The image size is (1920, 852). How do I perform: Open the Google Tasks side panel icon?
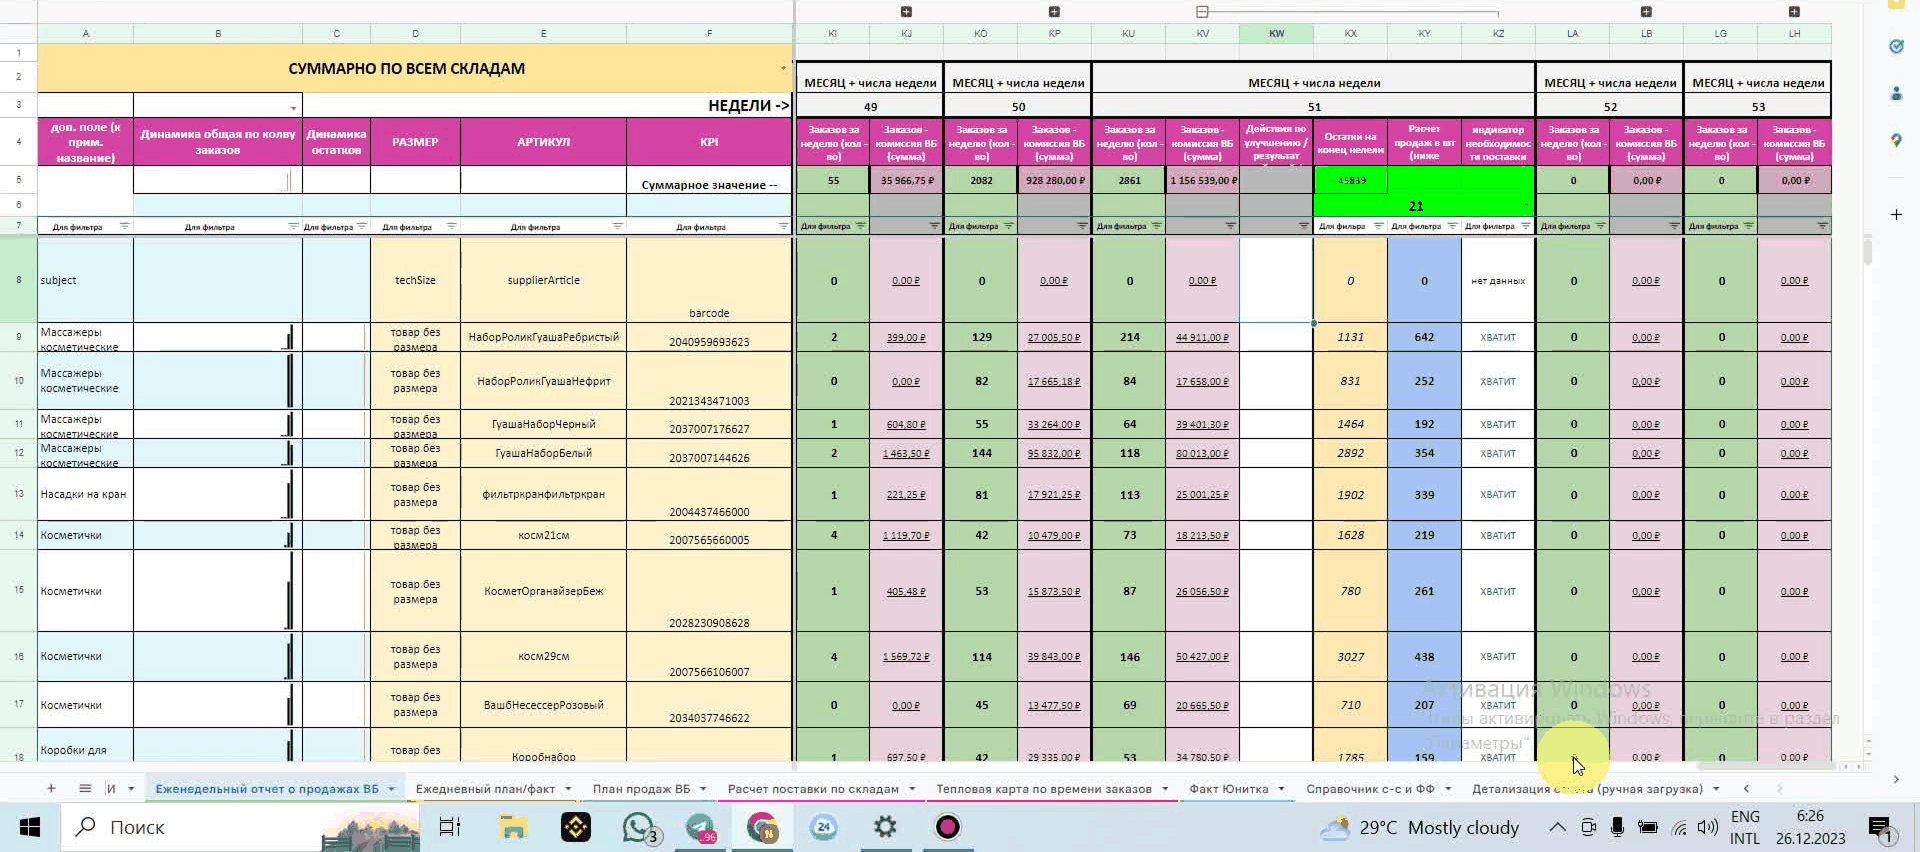point(1896,46)
